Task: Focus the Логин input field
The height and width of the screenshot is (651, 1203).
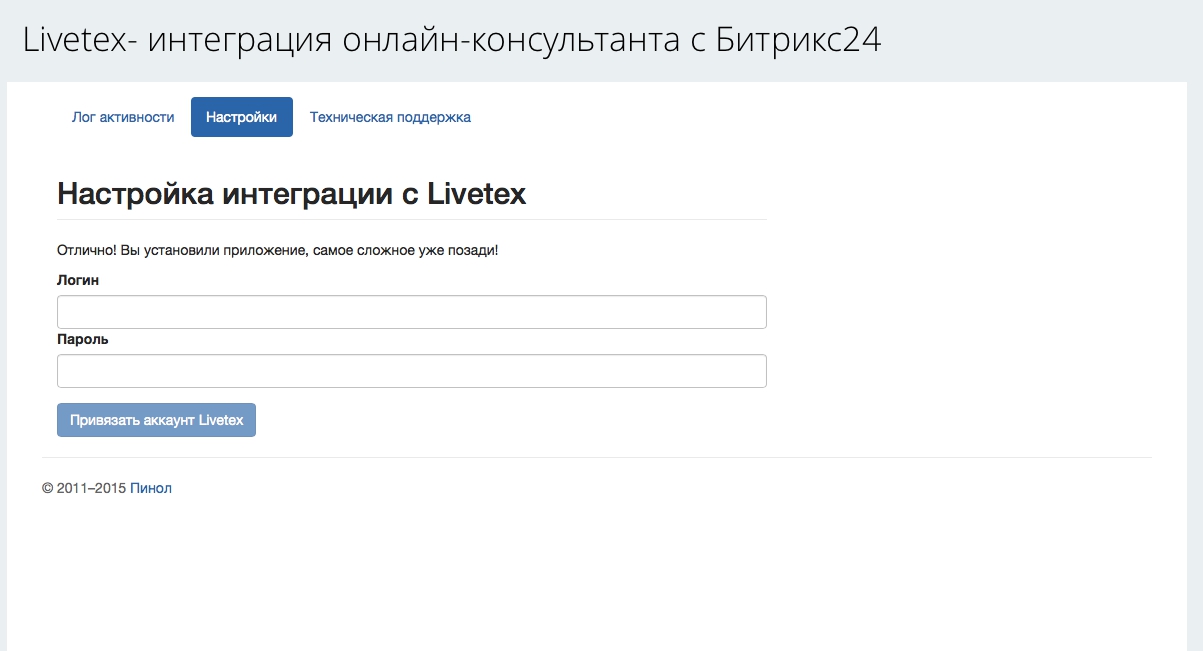Action: click(x=411, y=312)
